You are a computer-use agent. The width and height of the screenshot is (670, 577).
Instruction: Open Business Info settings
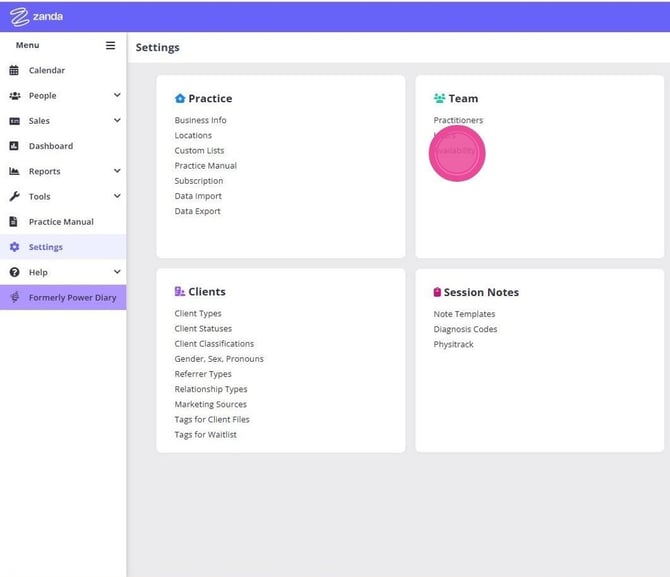[200, 120]
